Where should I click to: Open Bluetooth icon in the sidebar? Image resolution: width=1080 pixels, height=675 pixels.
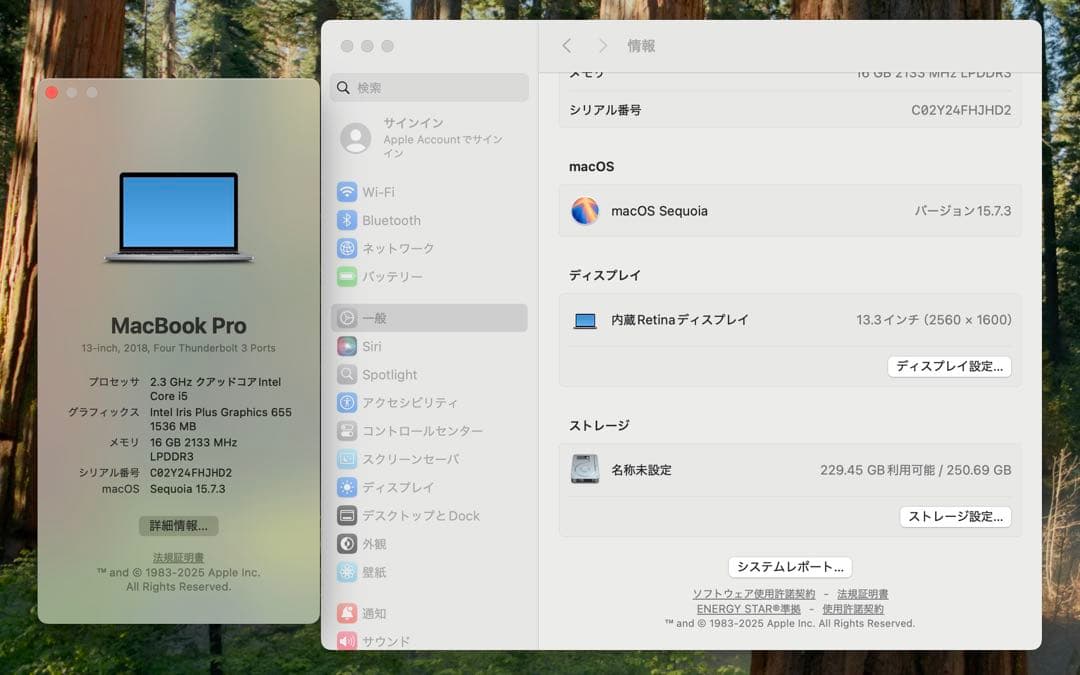(x=346, y=220)
